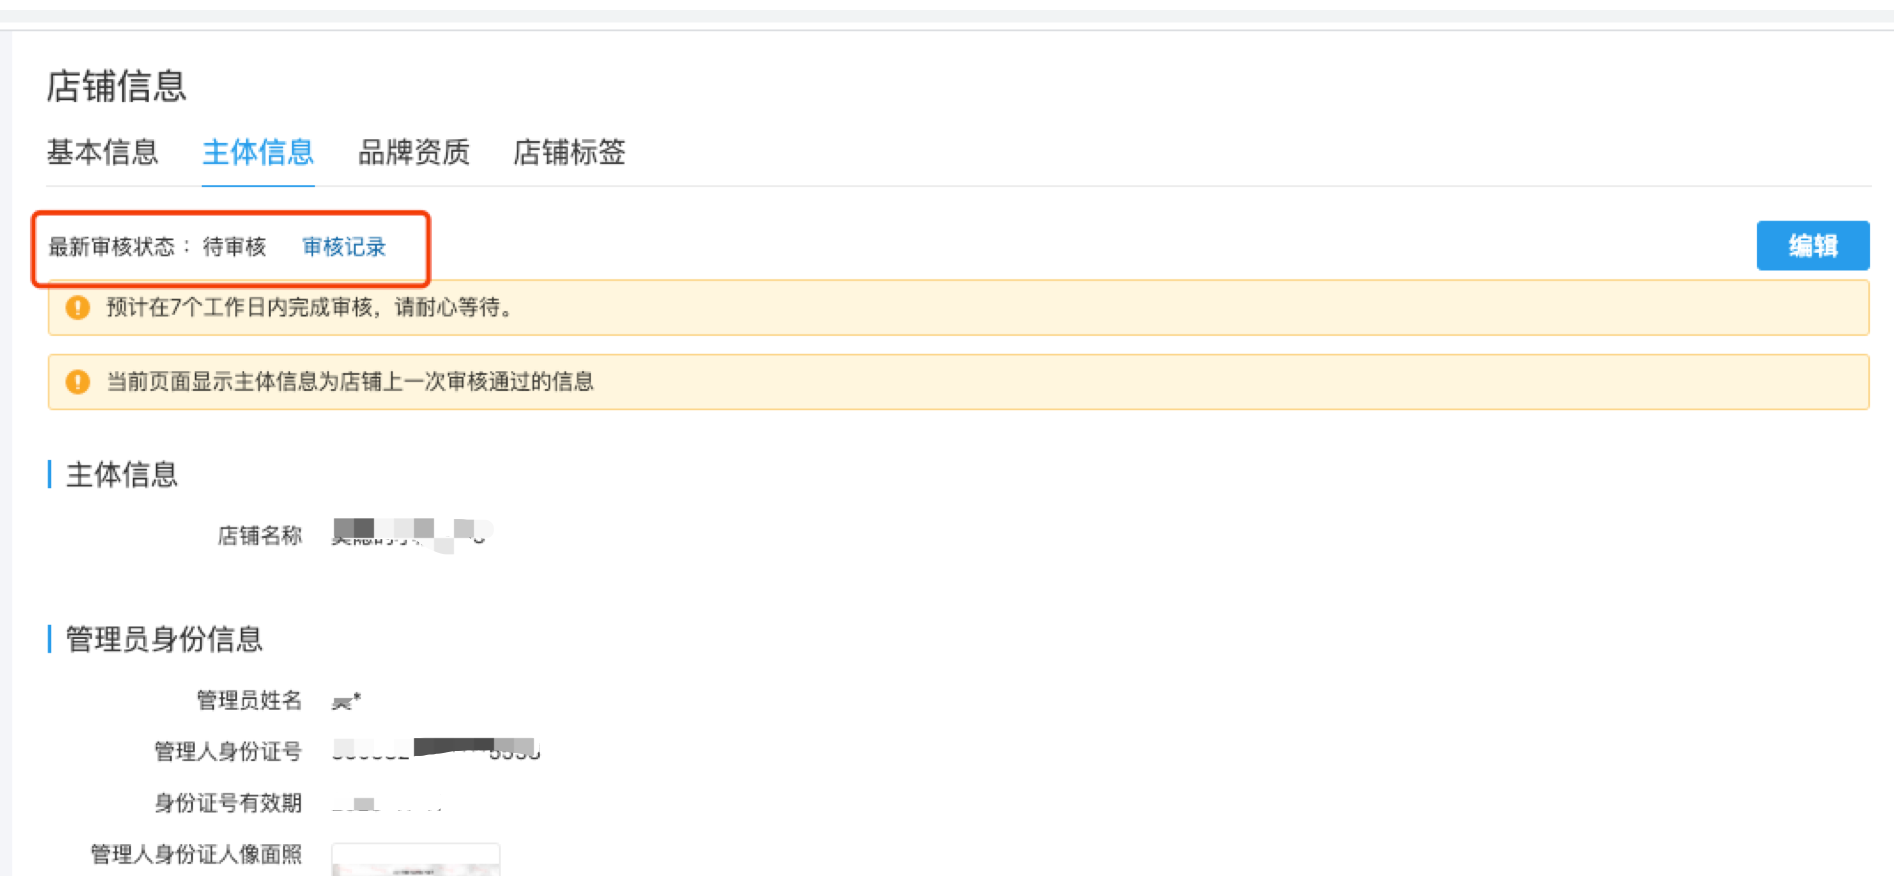Viewport: 1894px width, 876px height.
Task: Click the 上一次审核通过 notice warning icon
Action: click(x=78, y=381)
